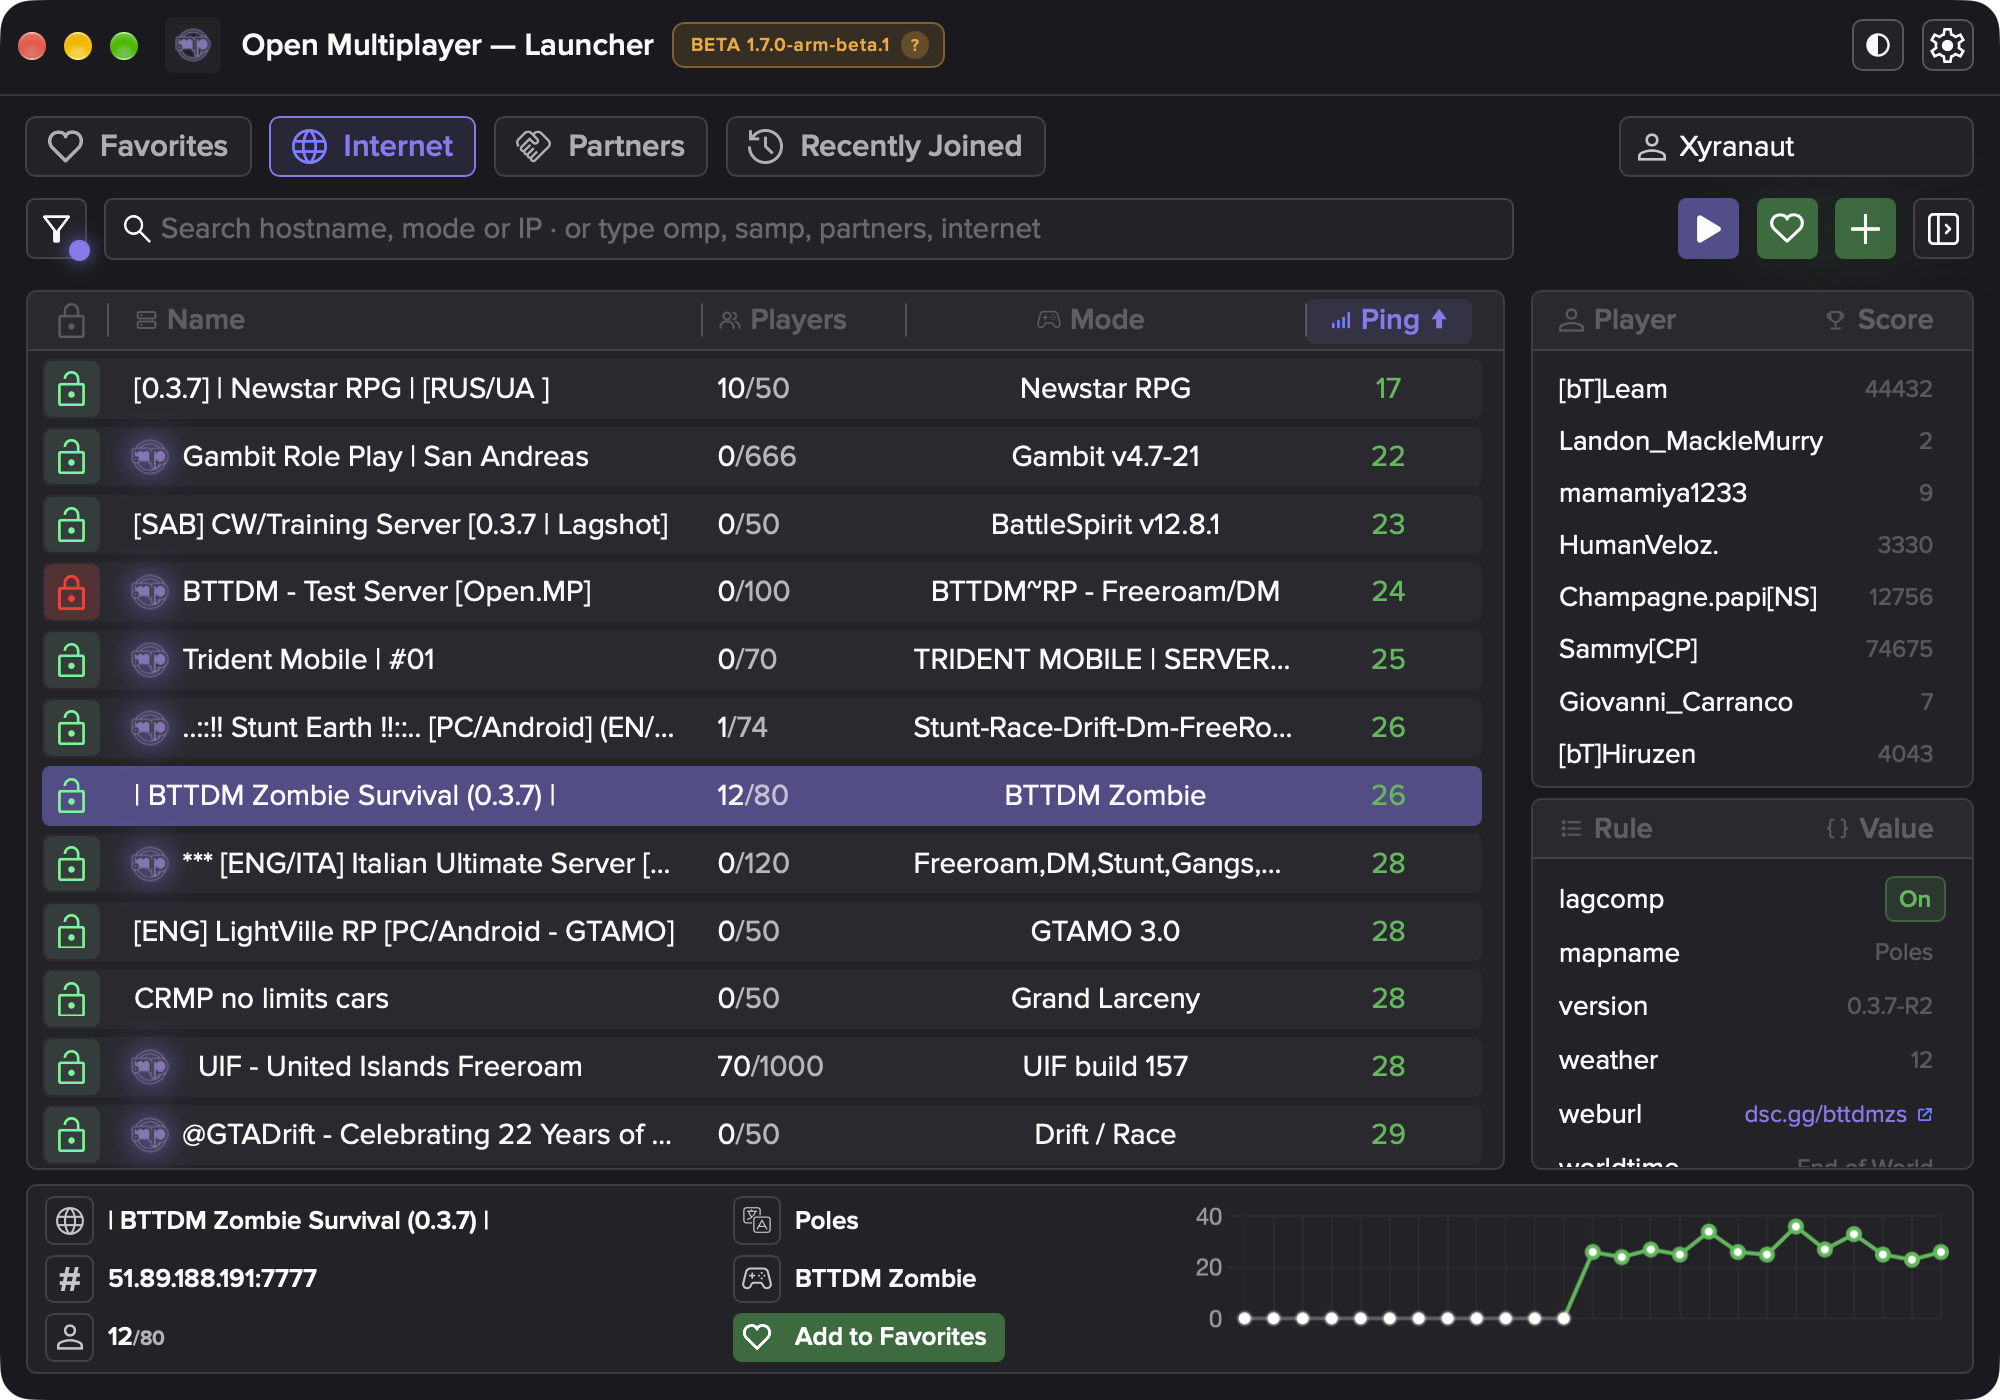
Task: Click the language icon beside Poles
Action: pyautogui.click(x=757, y=1220)
